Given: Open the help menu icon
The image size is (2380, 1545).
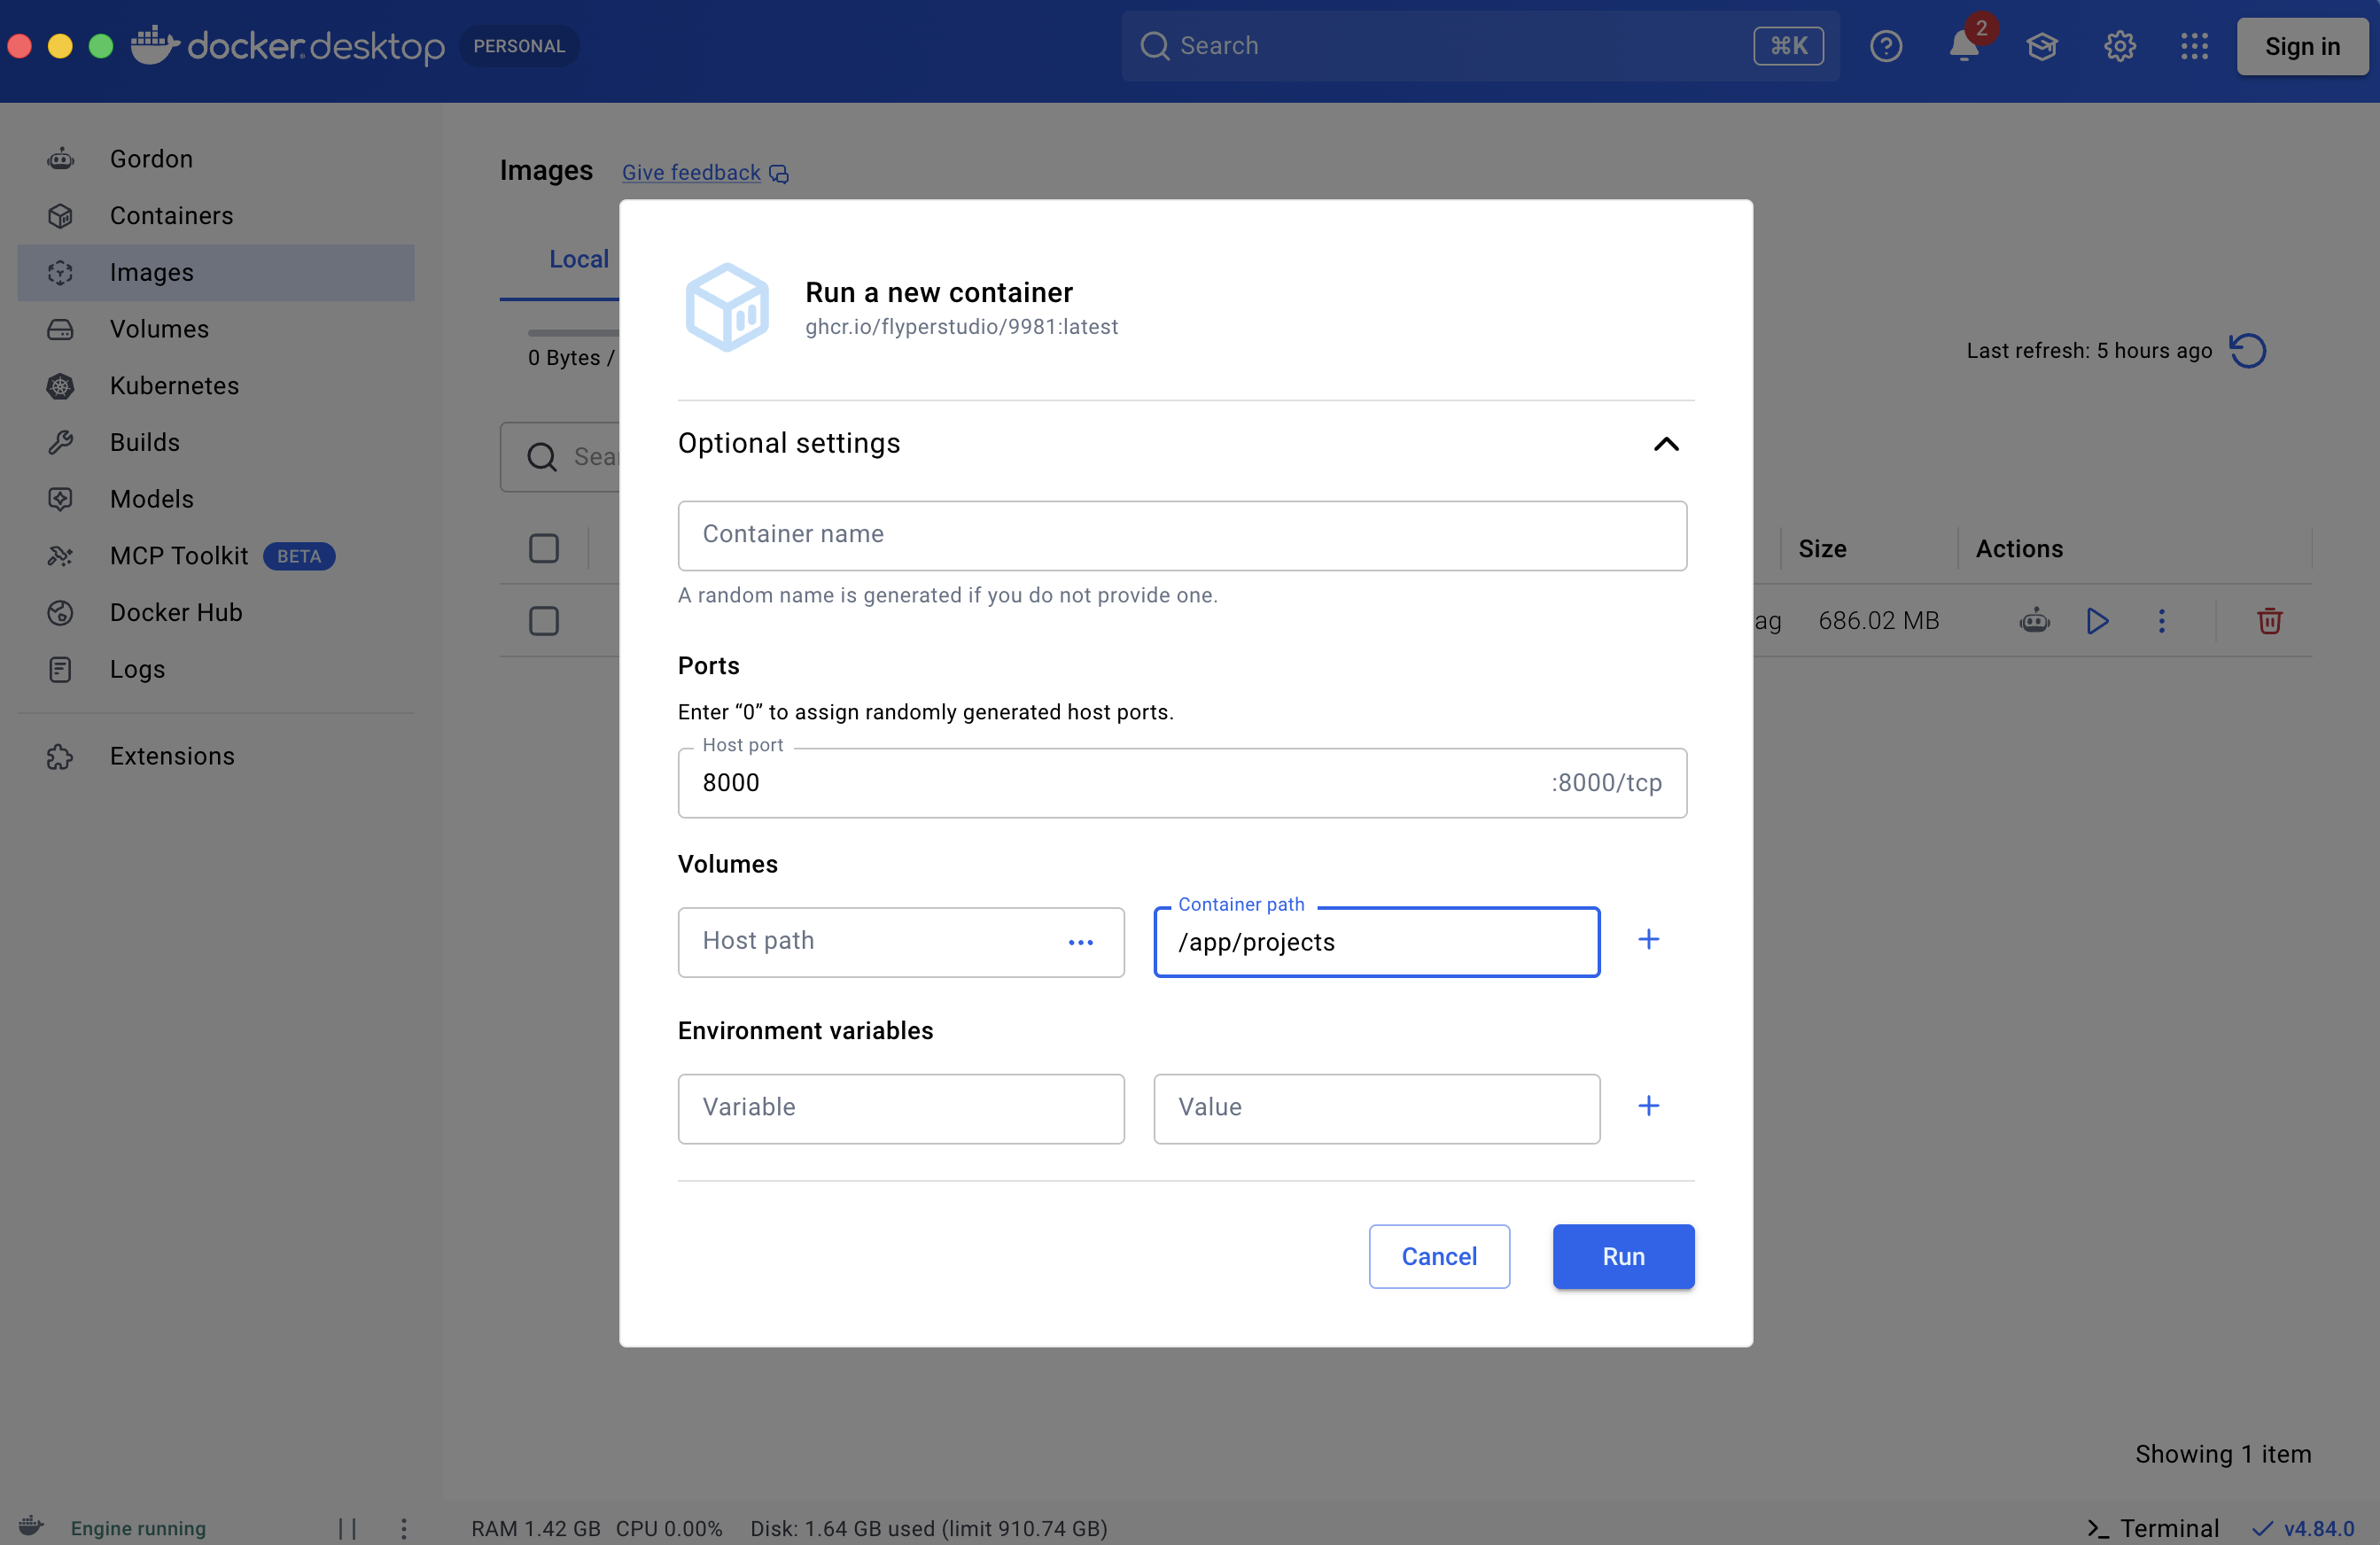Looking at the screenshot, I should click(1885, 46).
